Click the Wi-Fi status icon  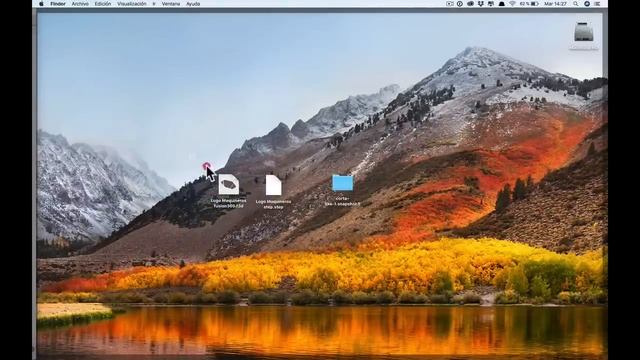point(512,4)
